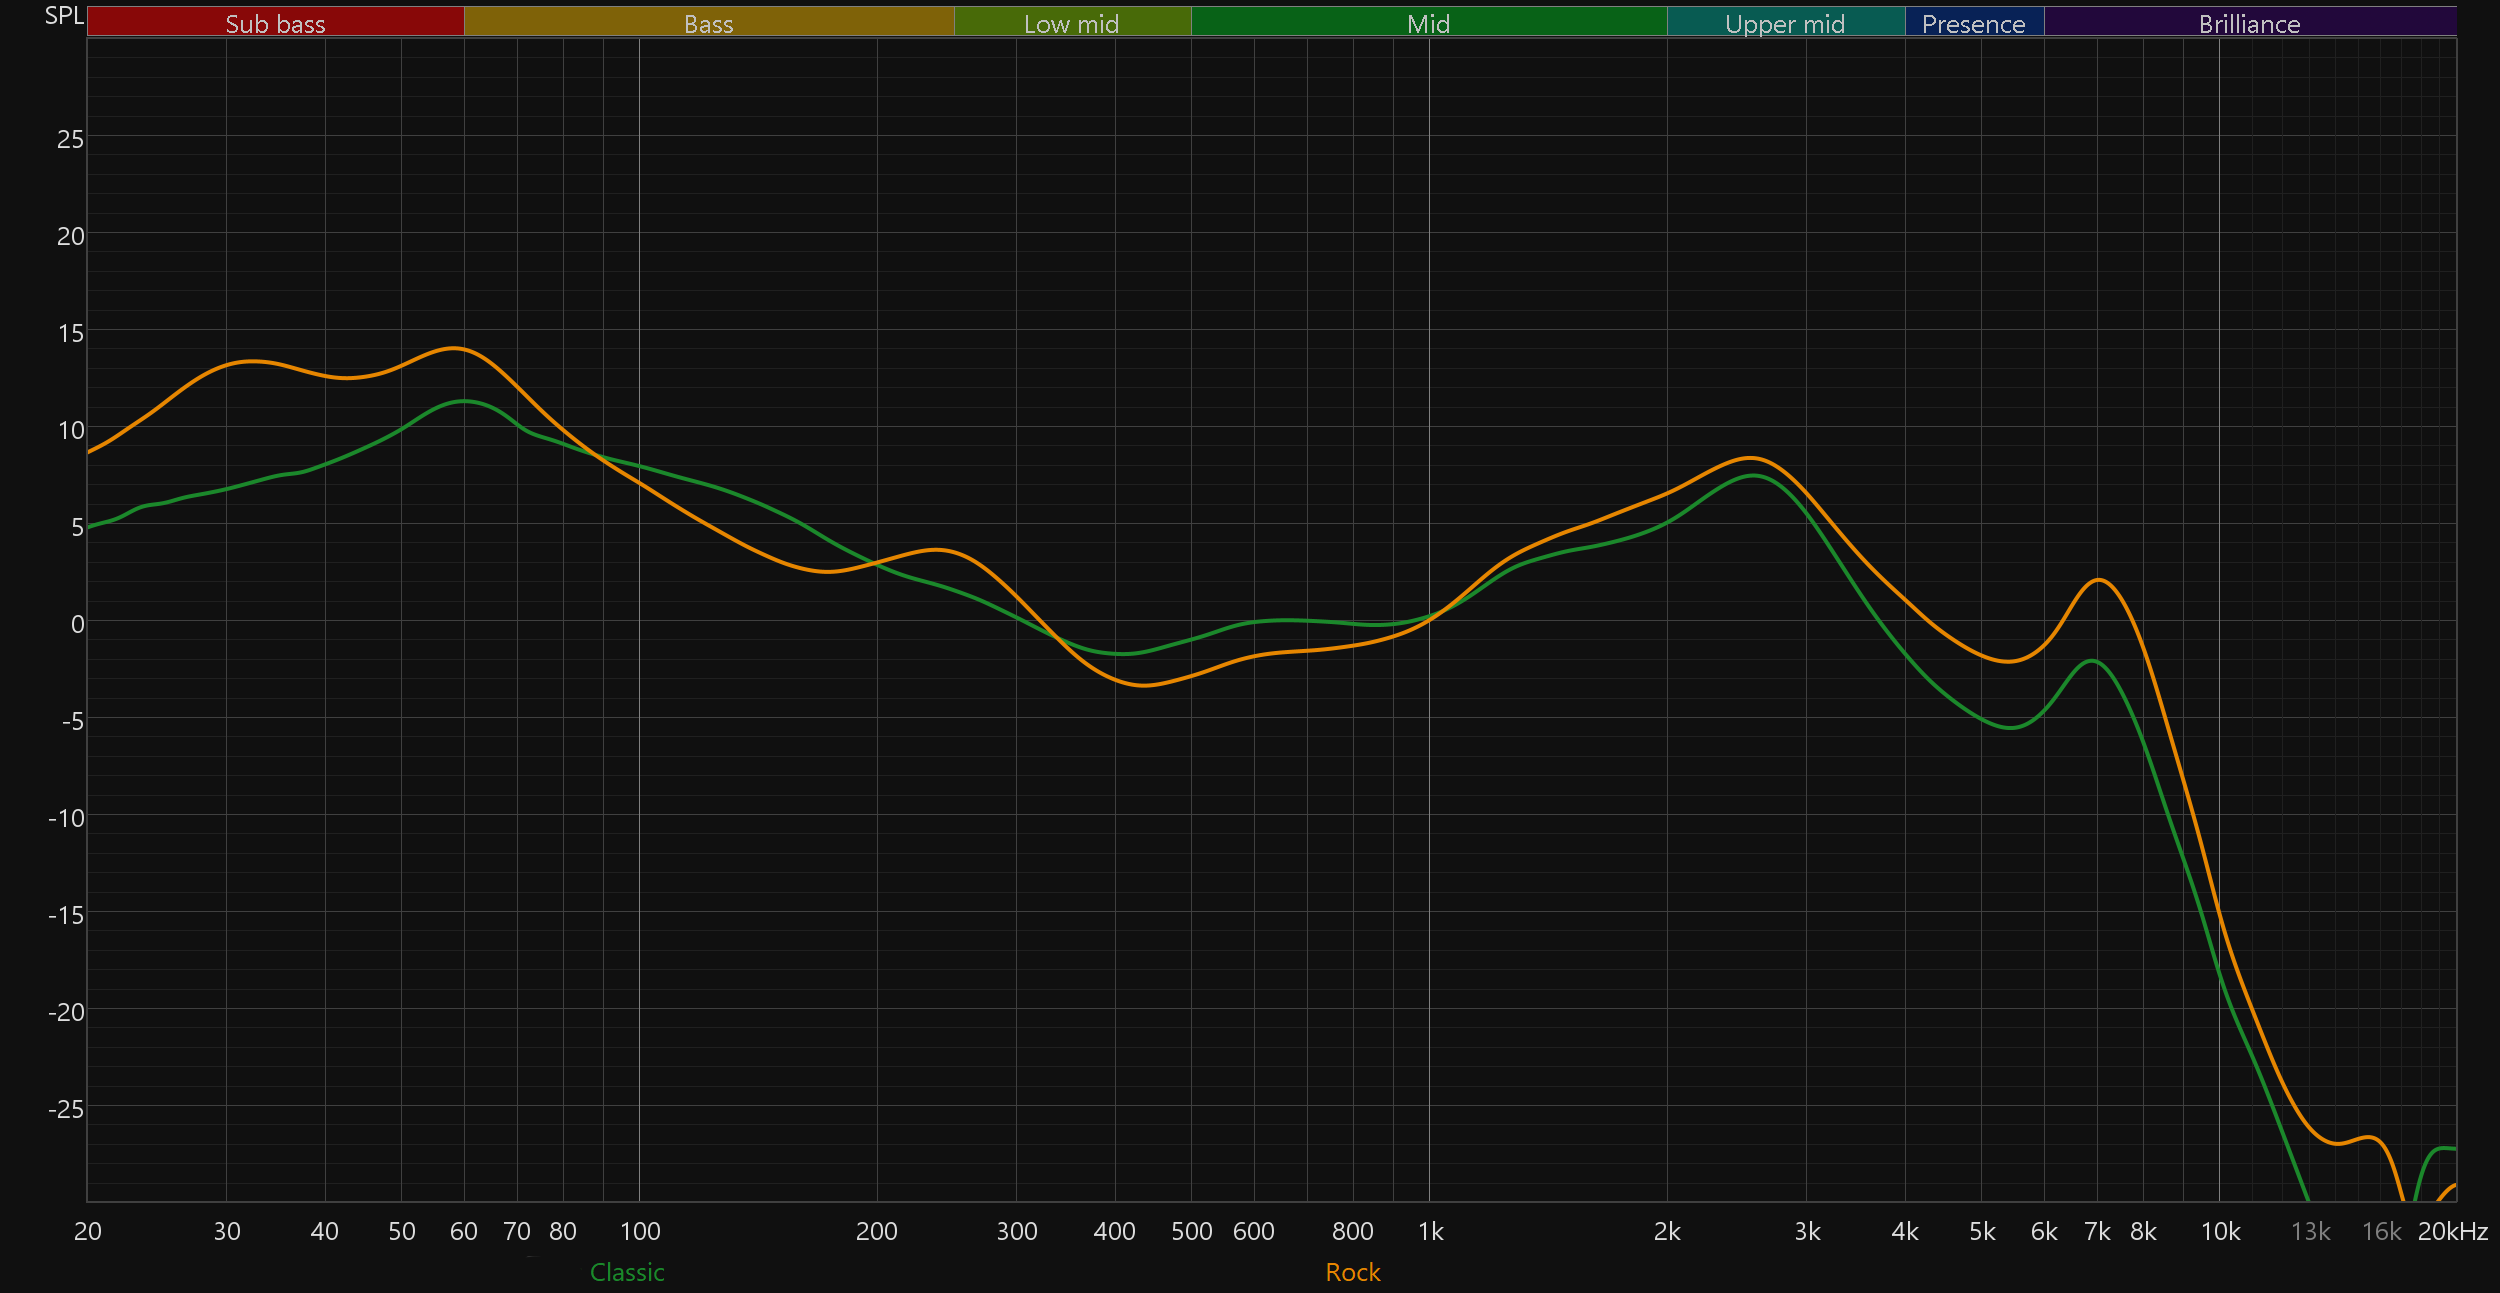Click the SPL axis title

[64, 16]
